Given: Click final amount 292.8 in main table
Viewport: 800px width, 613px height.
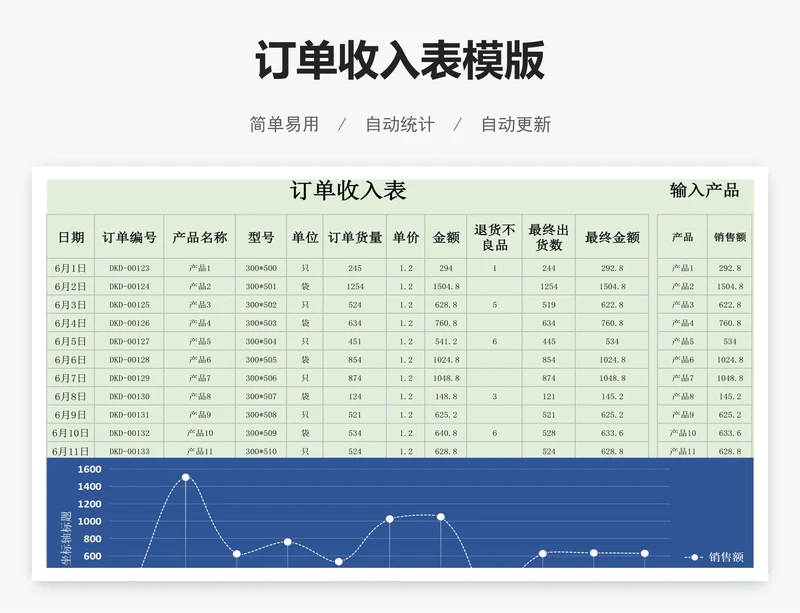Looking at the screenshot, I should [x=612, y=268].
